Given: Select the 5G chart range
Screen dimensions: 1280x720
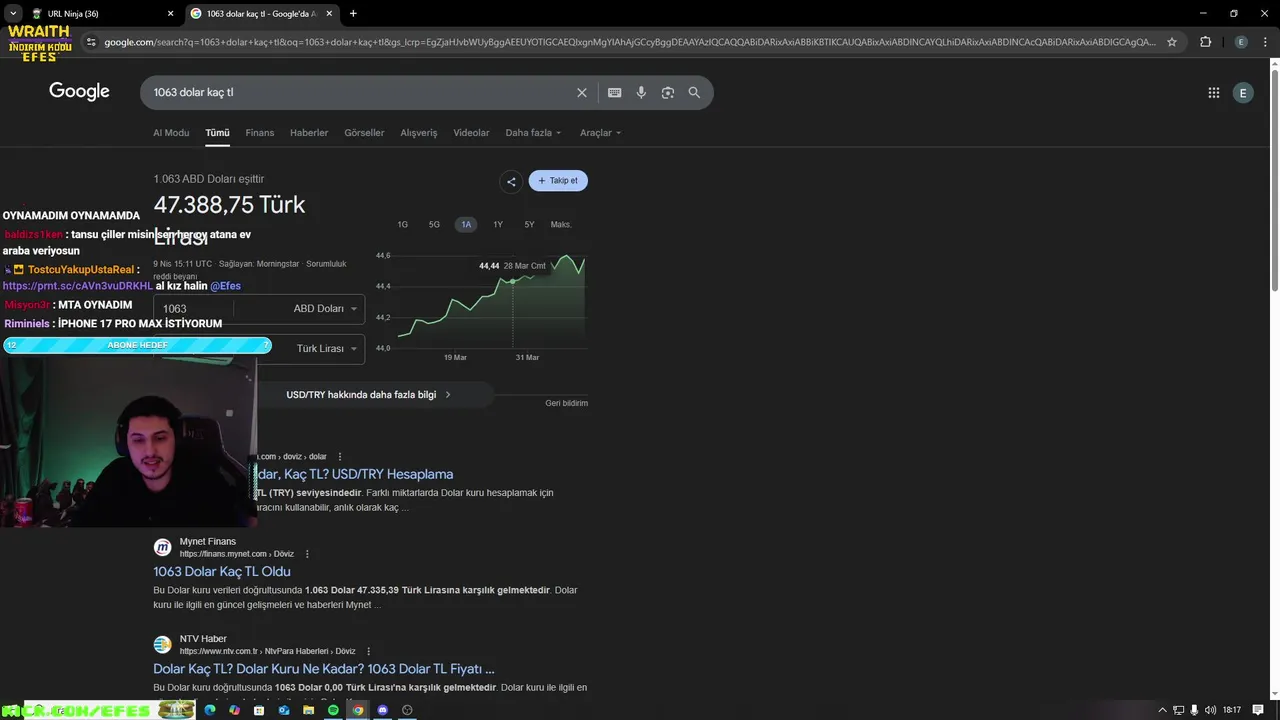Looking at the screenshot, I should (434, 224).
